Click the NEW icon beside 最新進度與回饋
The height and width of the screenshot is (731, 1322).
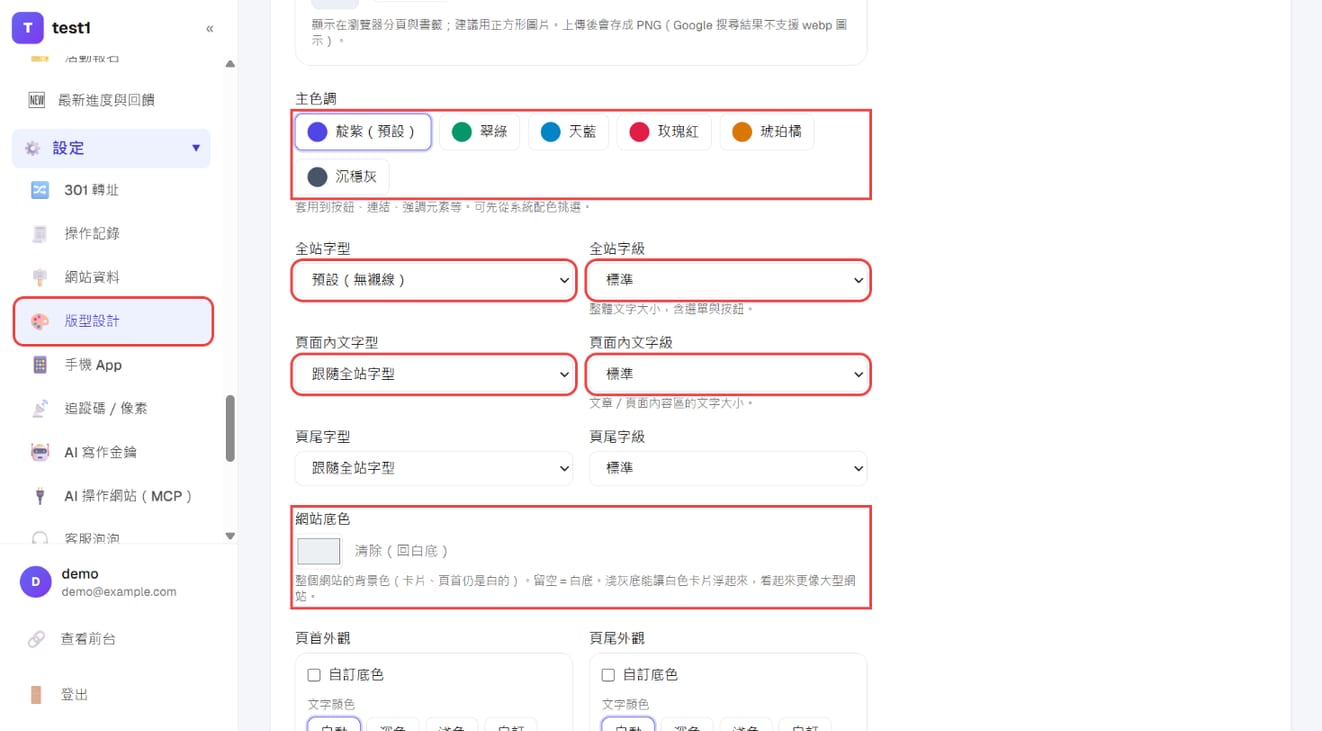37,100
